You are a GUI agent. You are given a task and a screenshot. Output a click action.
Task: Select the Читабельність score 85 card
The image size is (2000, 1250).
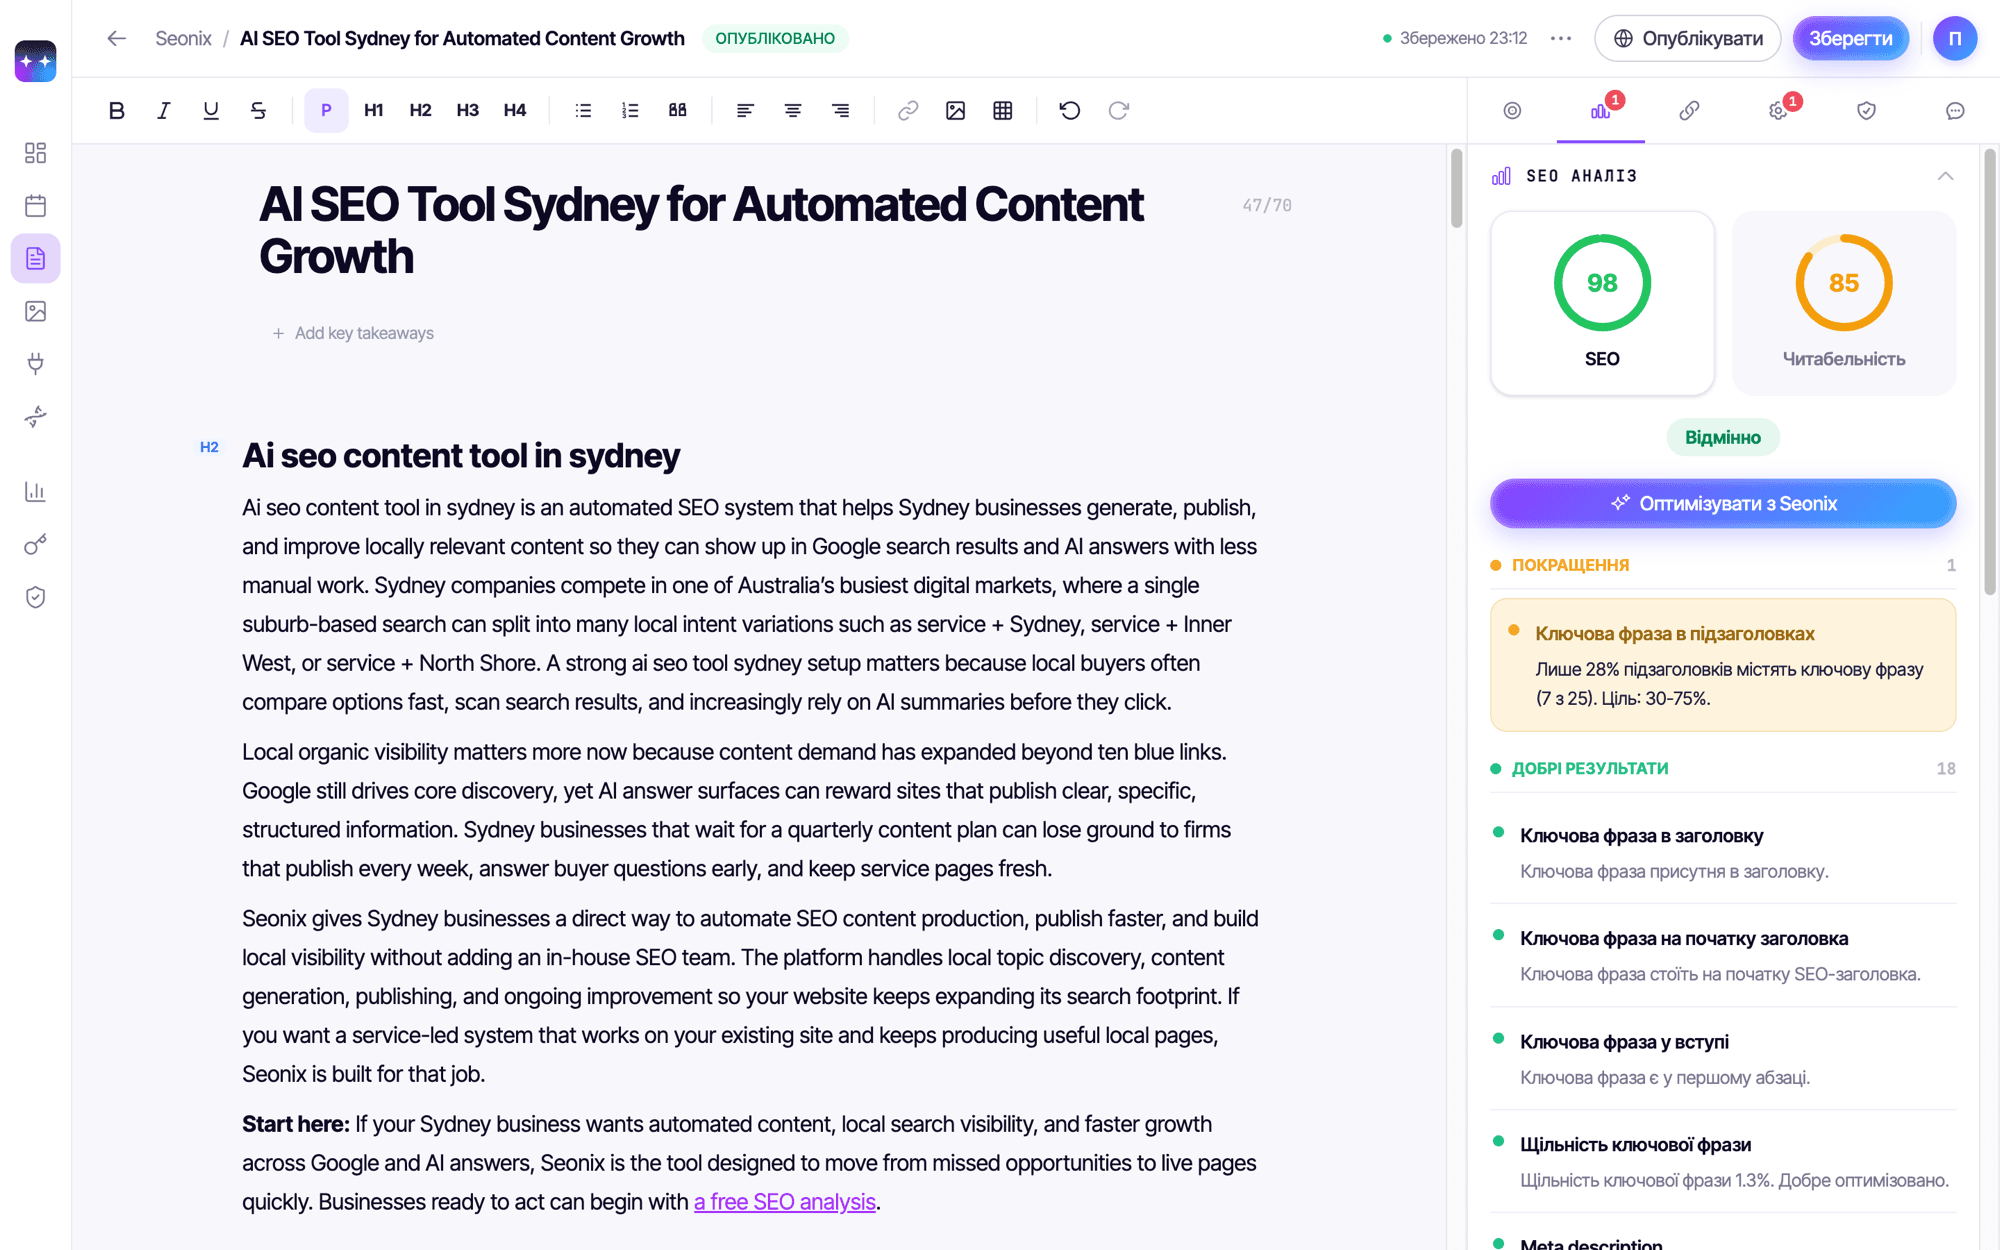[1844, 303]
